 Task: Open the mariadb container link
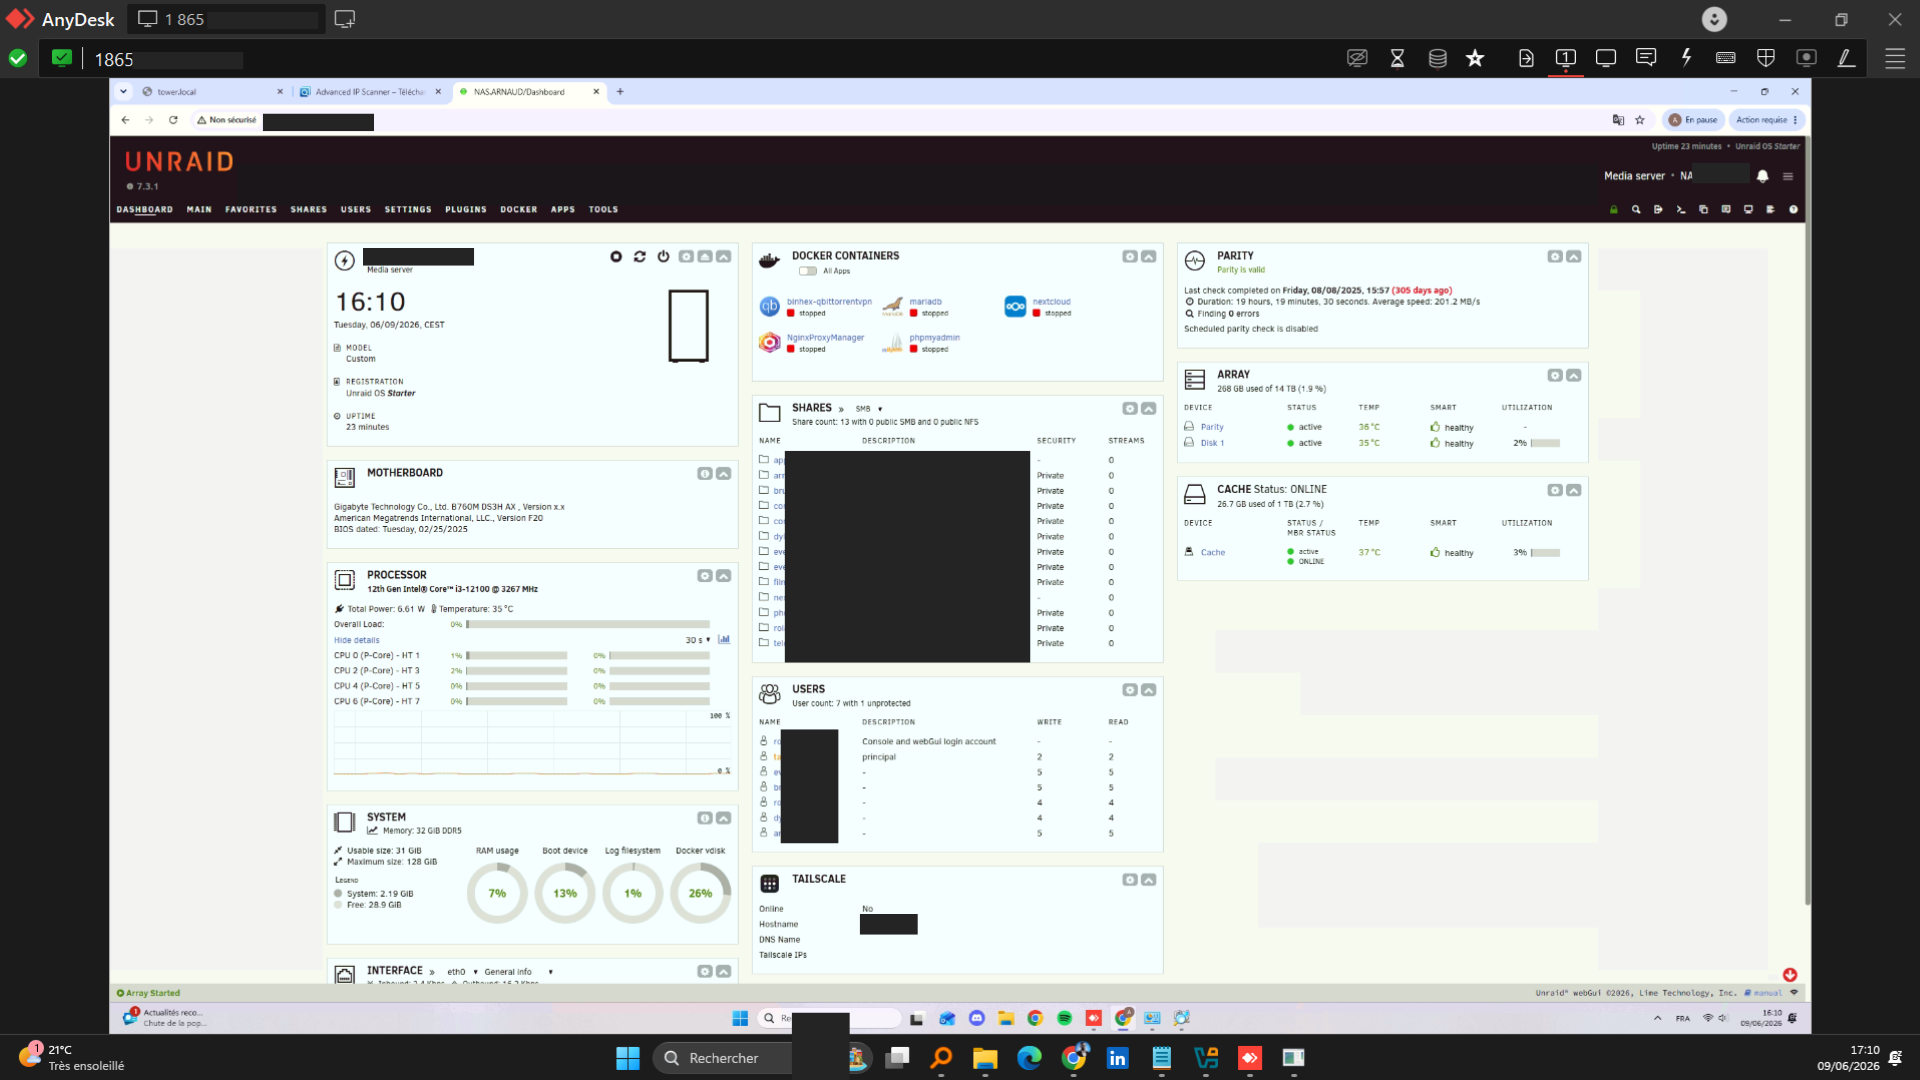tap(926, 302)
